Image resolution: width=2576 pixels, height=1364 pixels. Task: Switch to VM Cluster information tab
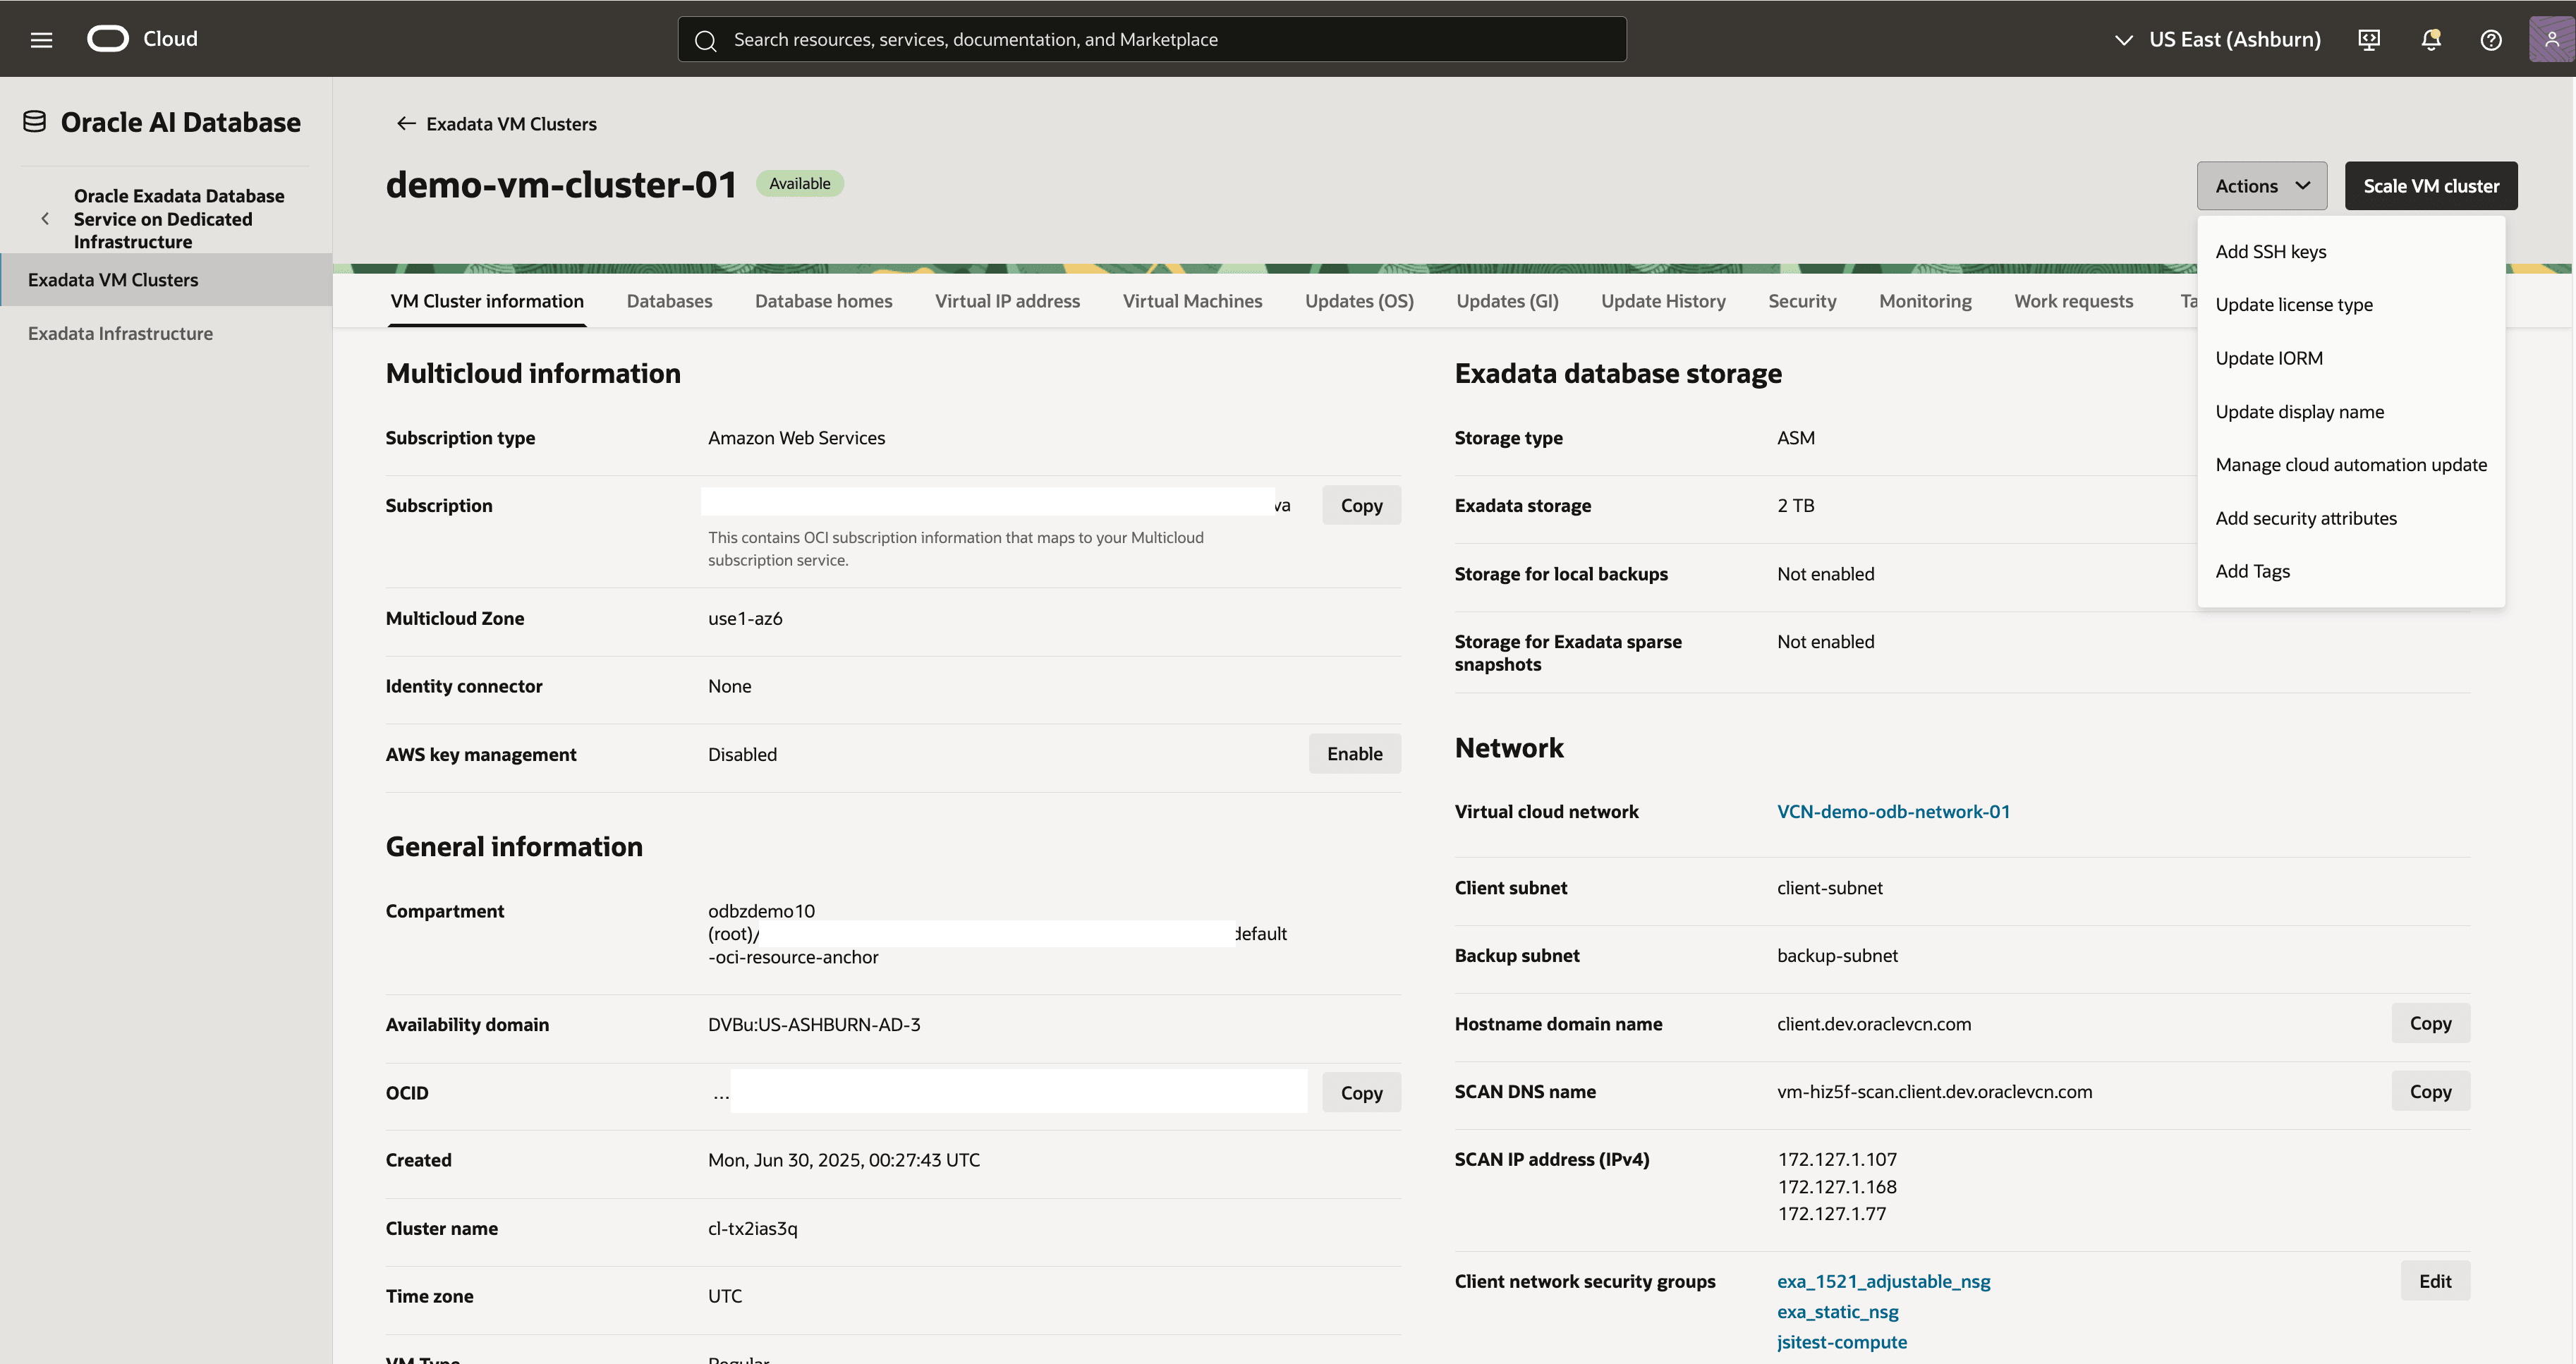click(x=487, y=301)
